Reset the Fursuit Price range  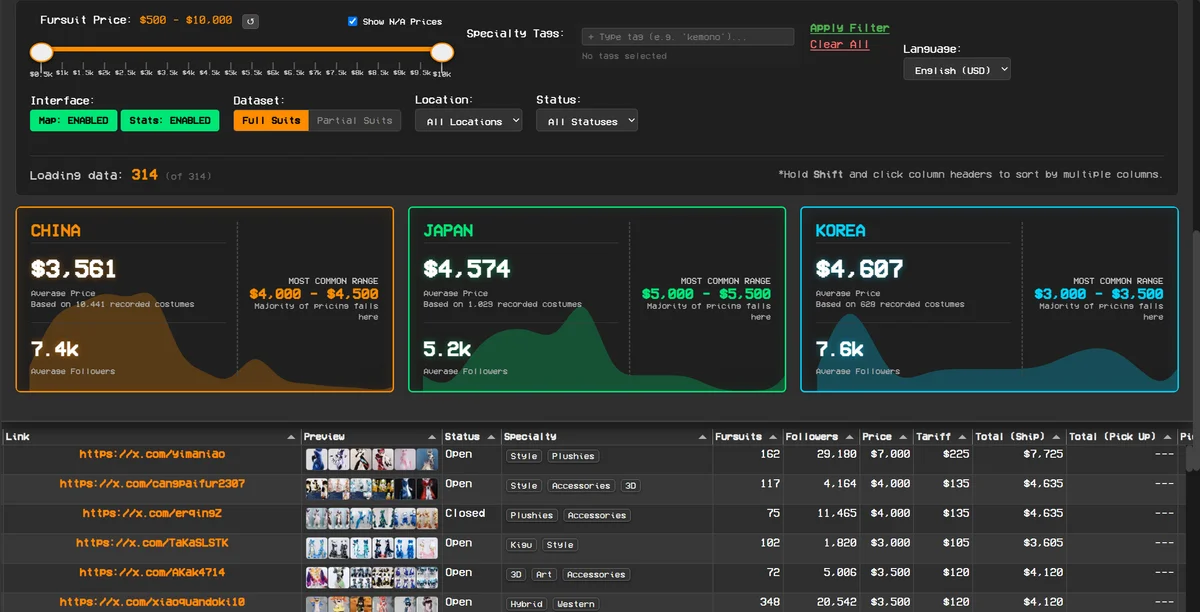coord(250,21)
